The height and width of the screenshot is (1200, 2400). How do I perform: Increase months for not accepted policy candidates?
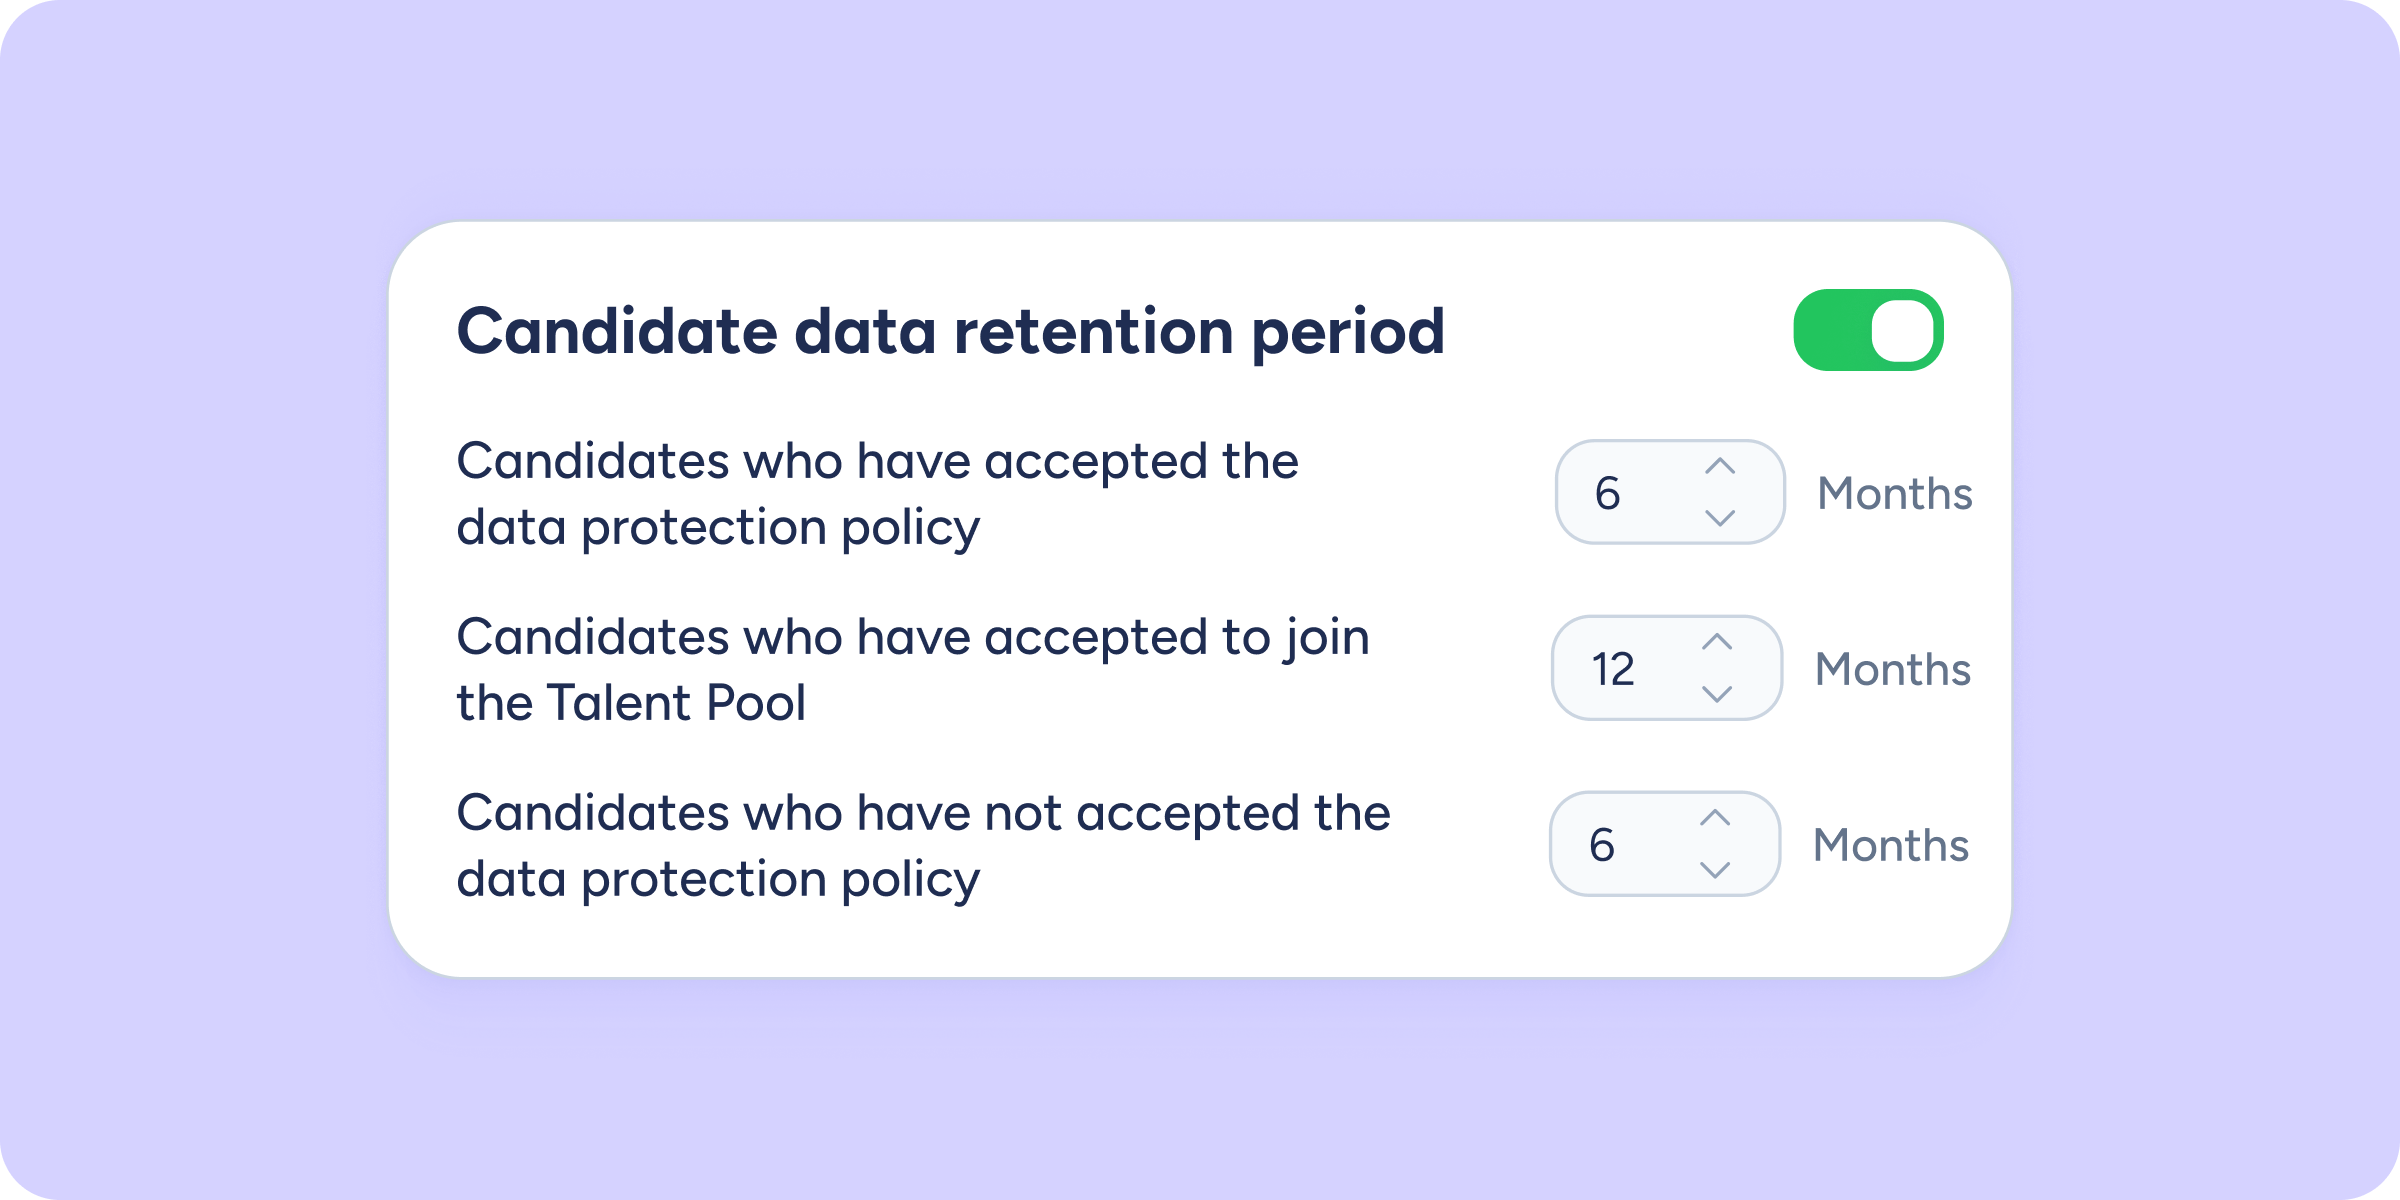coord(1715,818)
